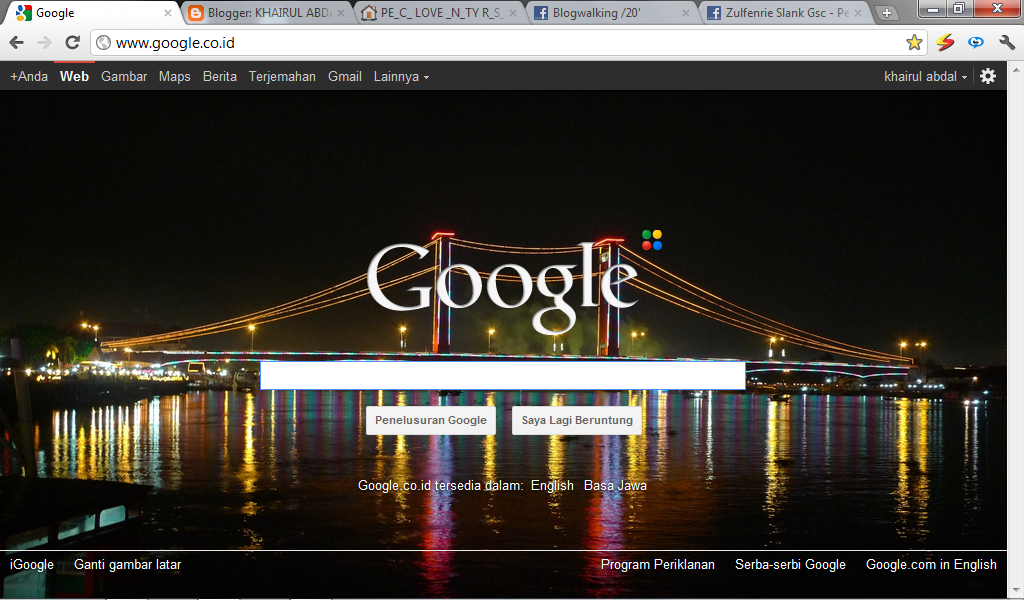Click Ganti gambar latar link
The width and height of the screenshot is (1024, 600).
[x=127, y=565]
